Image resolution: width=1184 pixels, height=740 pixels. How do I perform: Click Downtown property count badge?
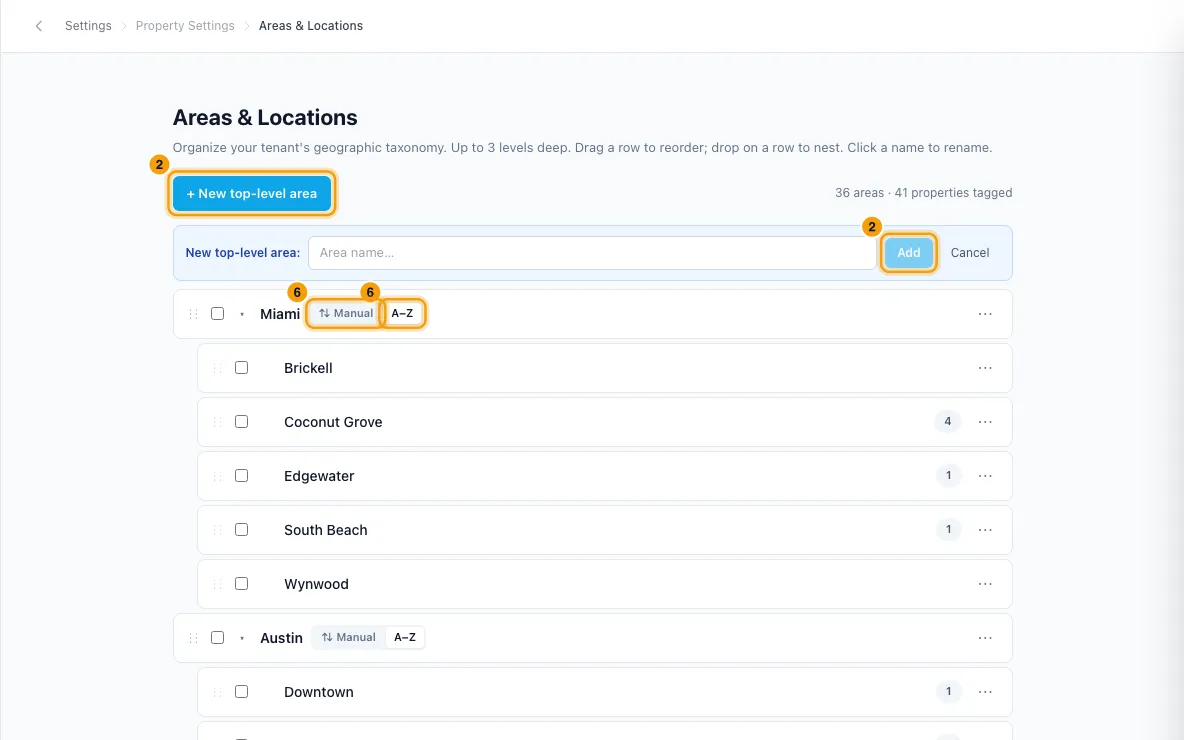pyautogui.click(x=948, y=692)
